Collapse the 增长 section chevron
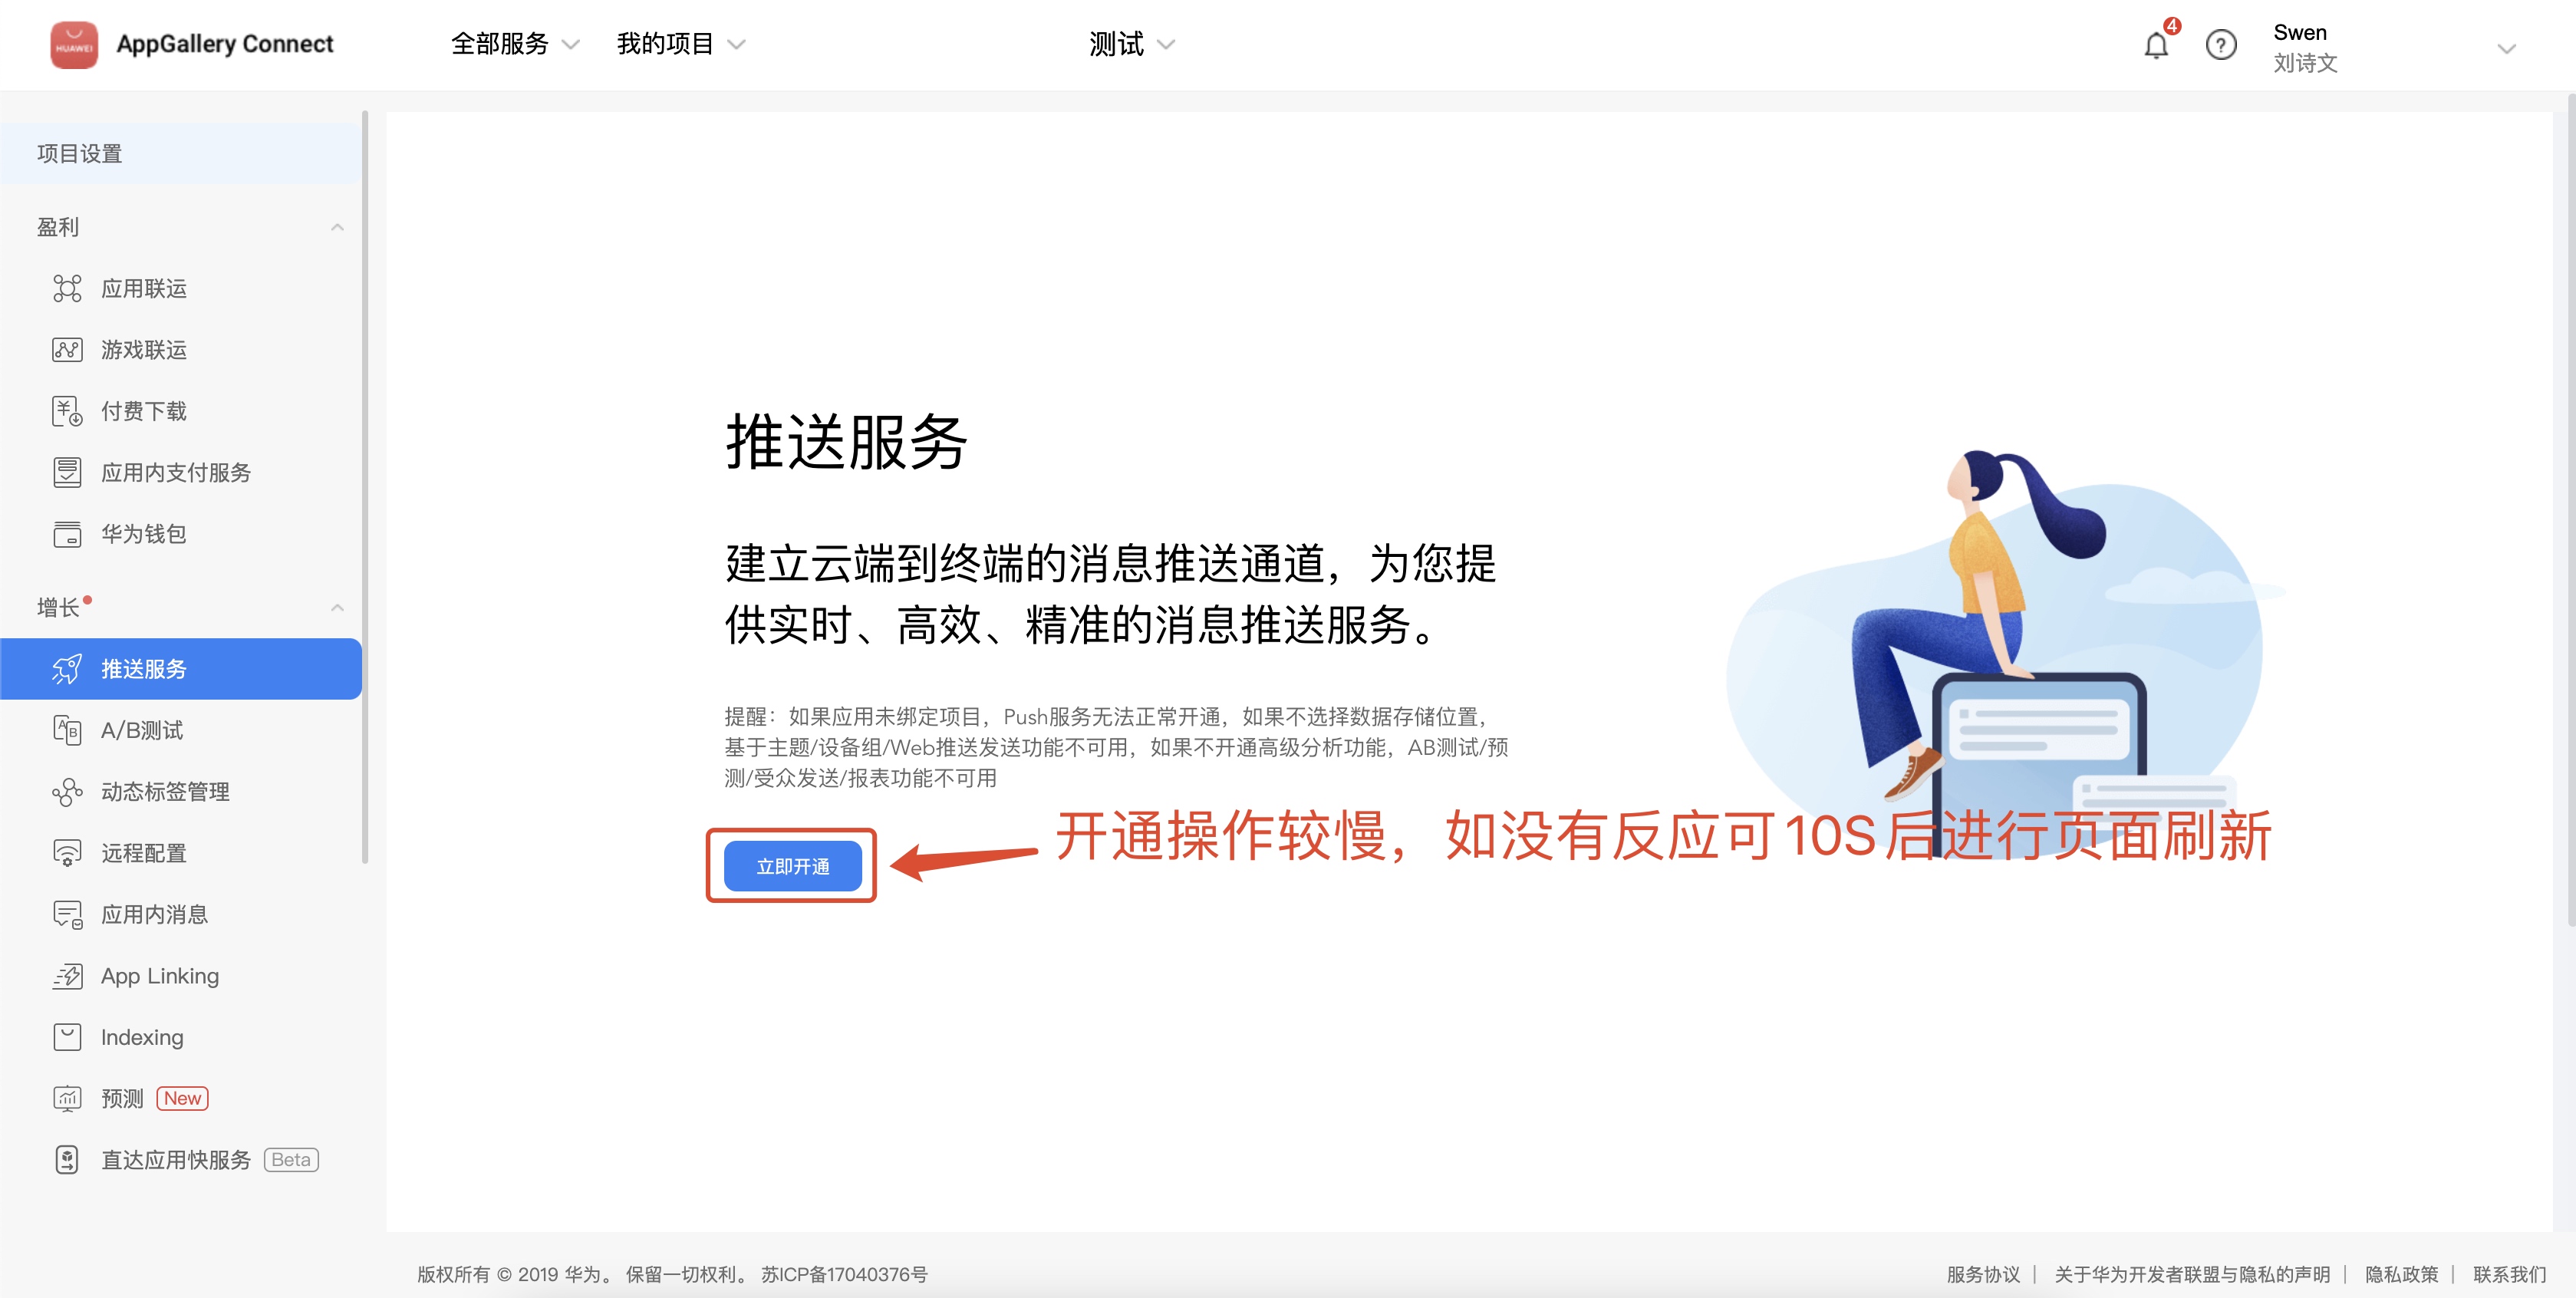The image size is (2576, 1298). (x=337, y=608)
